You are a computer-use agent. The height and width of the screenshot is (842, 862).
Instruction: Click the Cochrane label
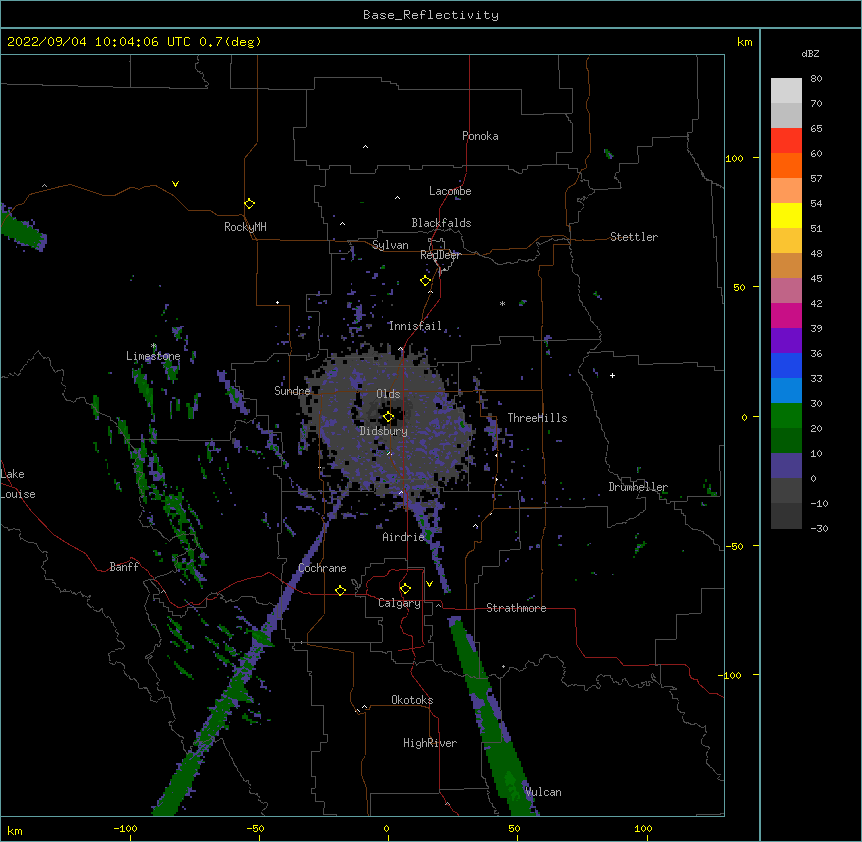coord(322,568)
